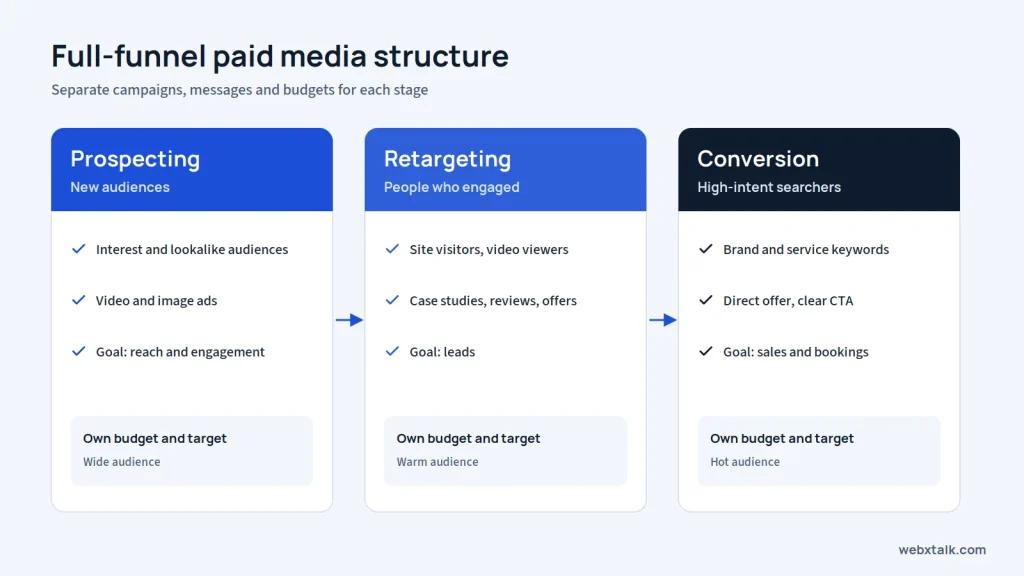The height and width of the screenshot is (576, 1024).
Task: Click 'Goal: reach and engagement' text
Action: [x=180, y=352]
